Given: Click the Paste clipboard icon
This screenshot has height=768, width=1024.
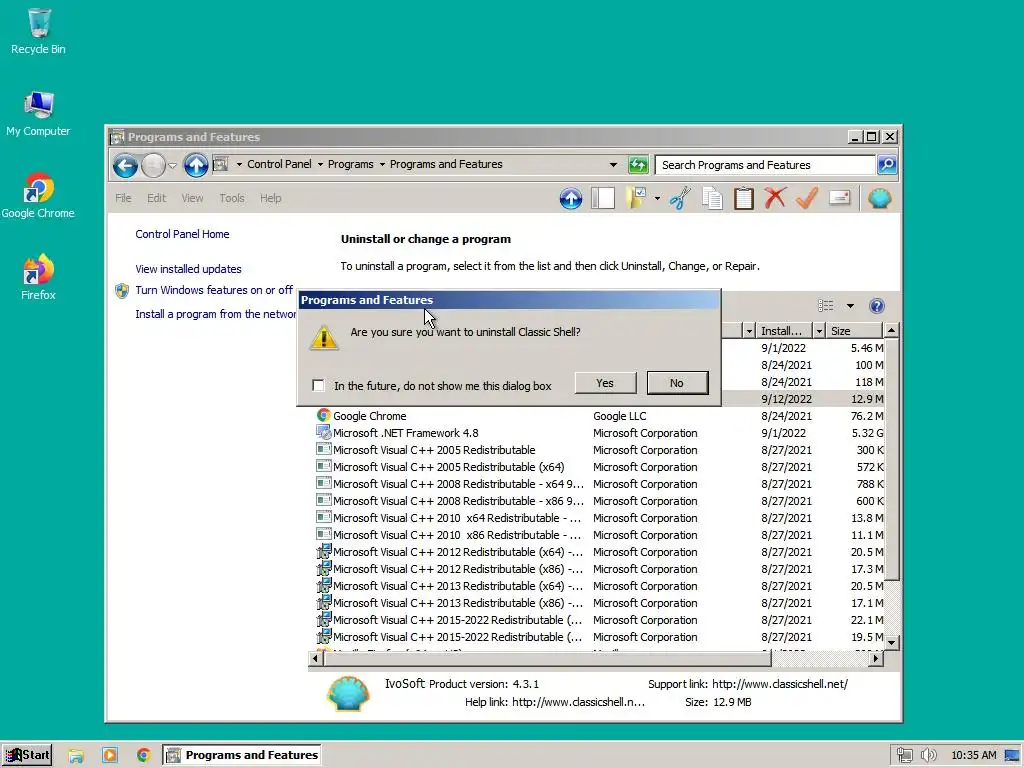Looking at the screenshot, I should [743, 199].
